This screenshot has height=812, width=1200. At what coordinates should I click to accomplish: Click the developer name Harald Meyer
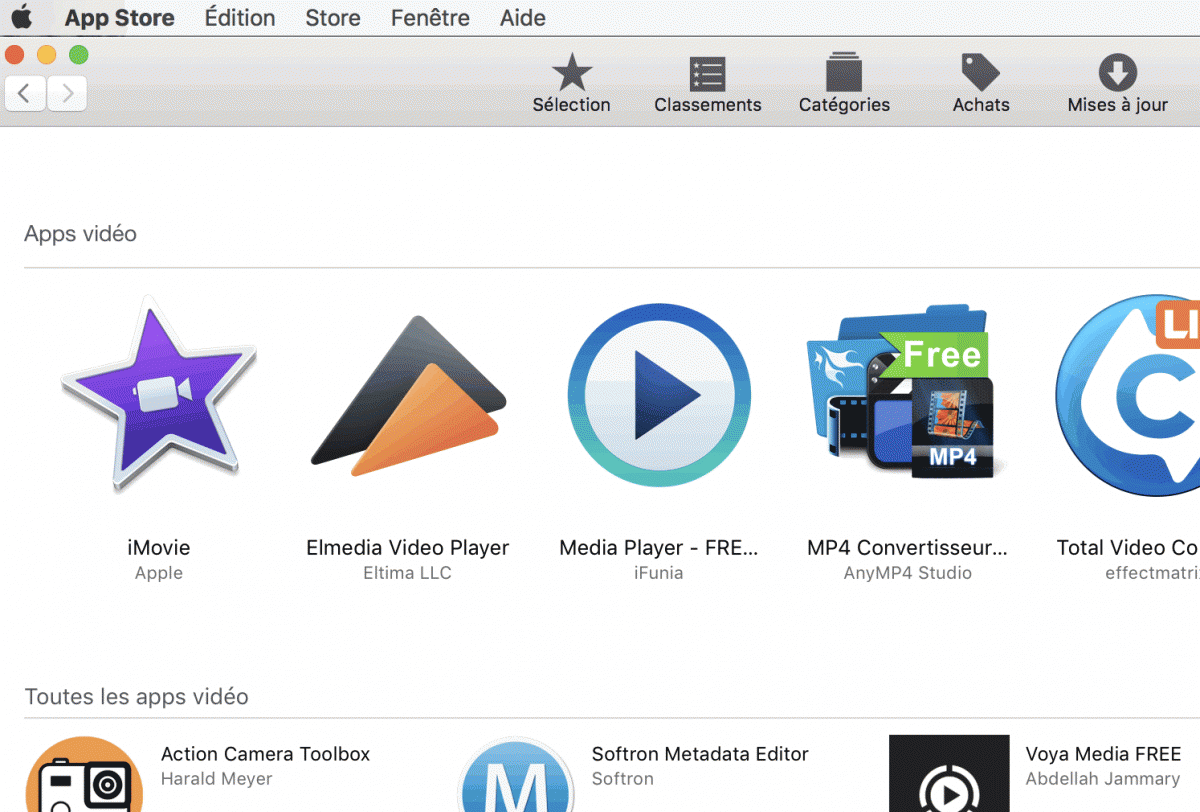click(216, 779)
